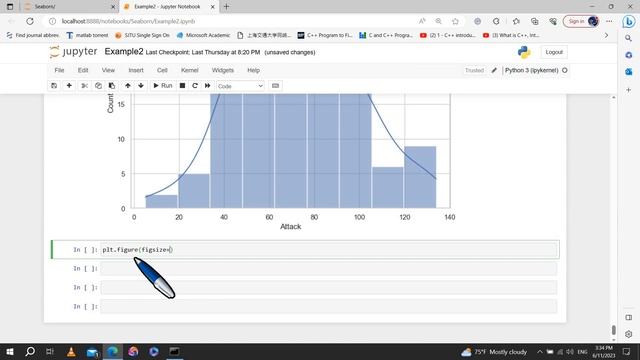The image size is (640, 360).
Task: Open the Bing sidebar button
Action: tap(629, 22)
